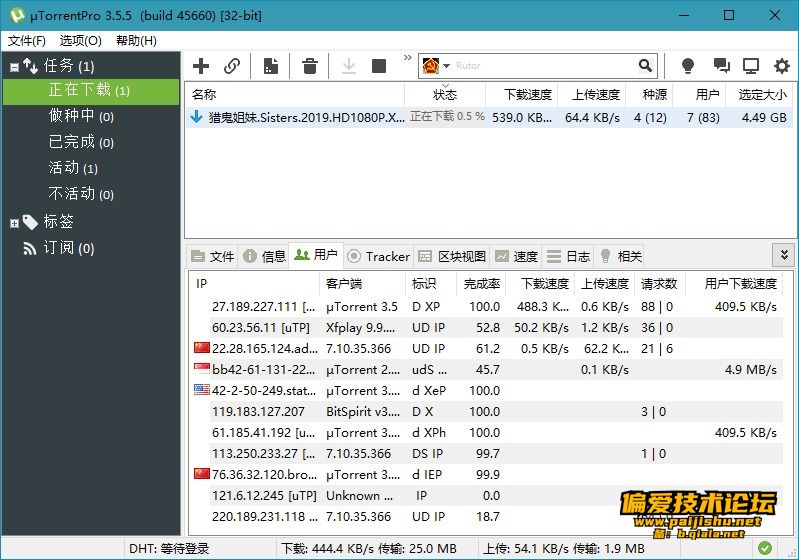This screenshot has height=560, width=799.
Task: Switch to the 区块视图 tab
Action: [x=452, y=256]
